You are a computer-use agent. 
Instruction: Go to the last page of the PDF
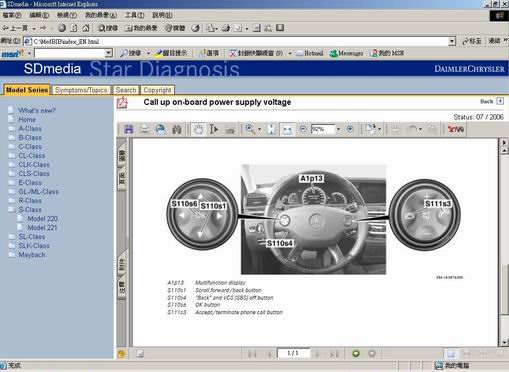pyautogui.click(x=334, y=354)
